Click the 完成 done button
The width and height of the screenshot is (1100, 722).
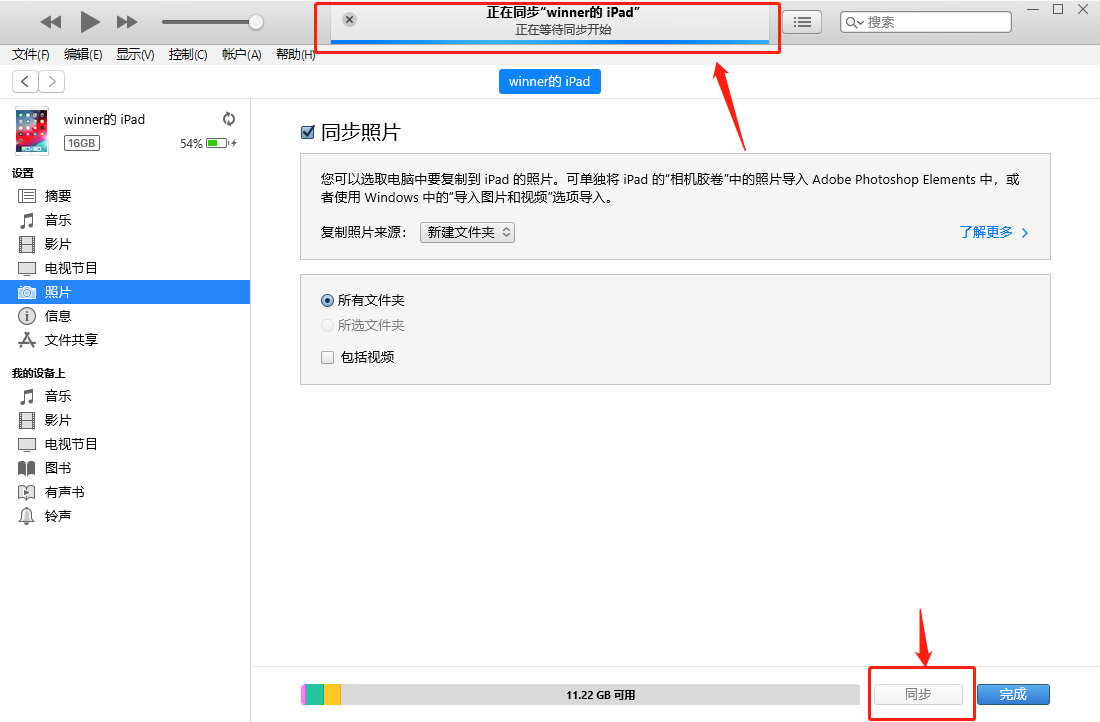coord(1013,695)
